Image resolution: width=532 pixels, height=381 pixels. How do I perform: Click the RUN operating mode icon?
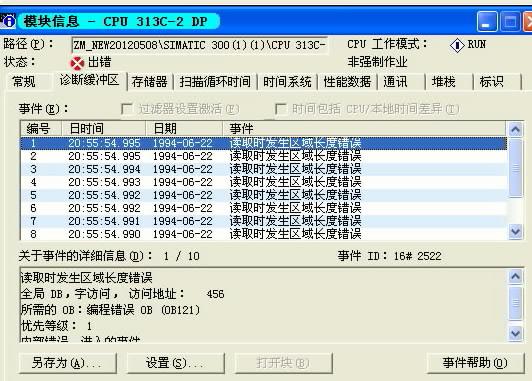(457, 45)
